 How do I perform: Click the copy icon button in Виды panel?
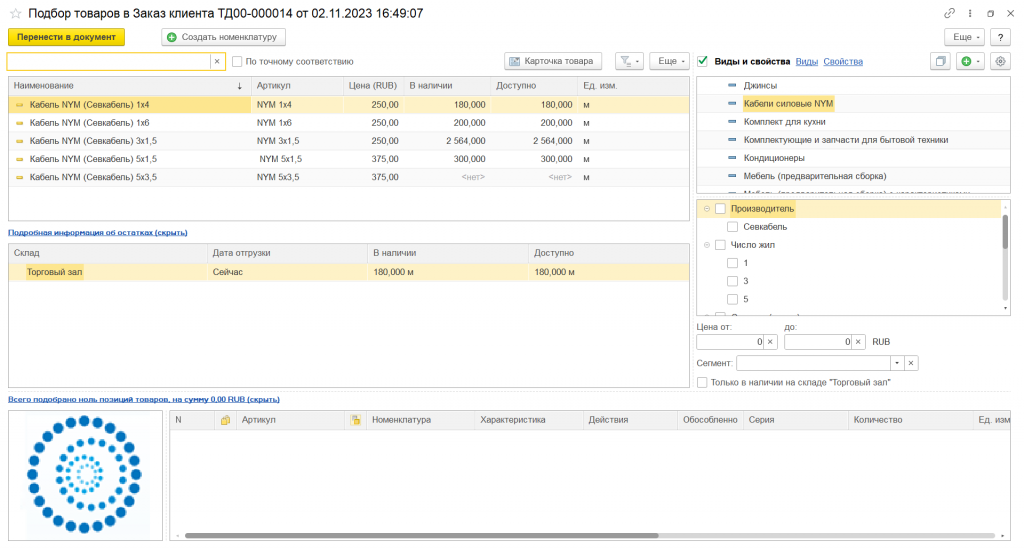pos(940,61)
